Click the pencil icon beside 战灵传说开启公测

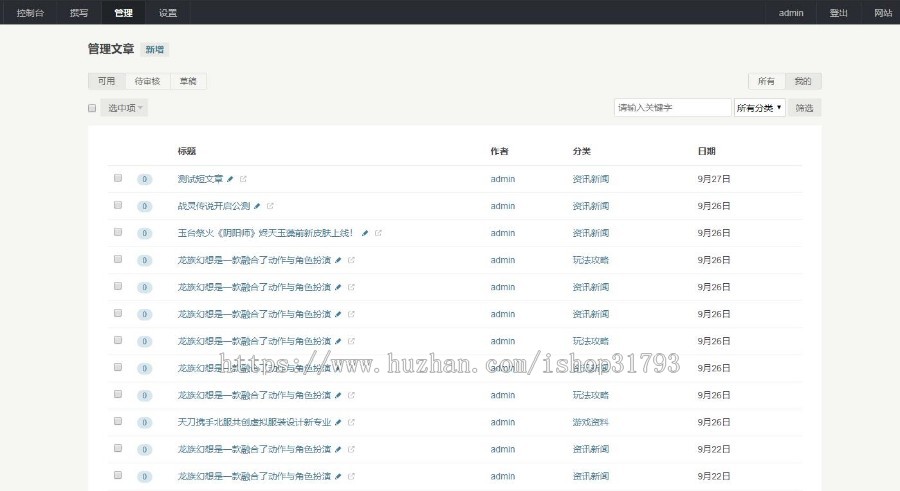(257, 206)
